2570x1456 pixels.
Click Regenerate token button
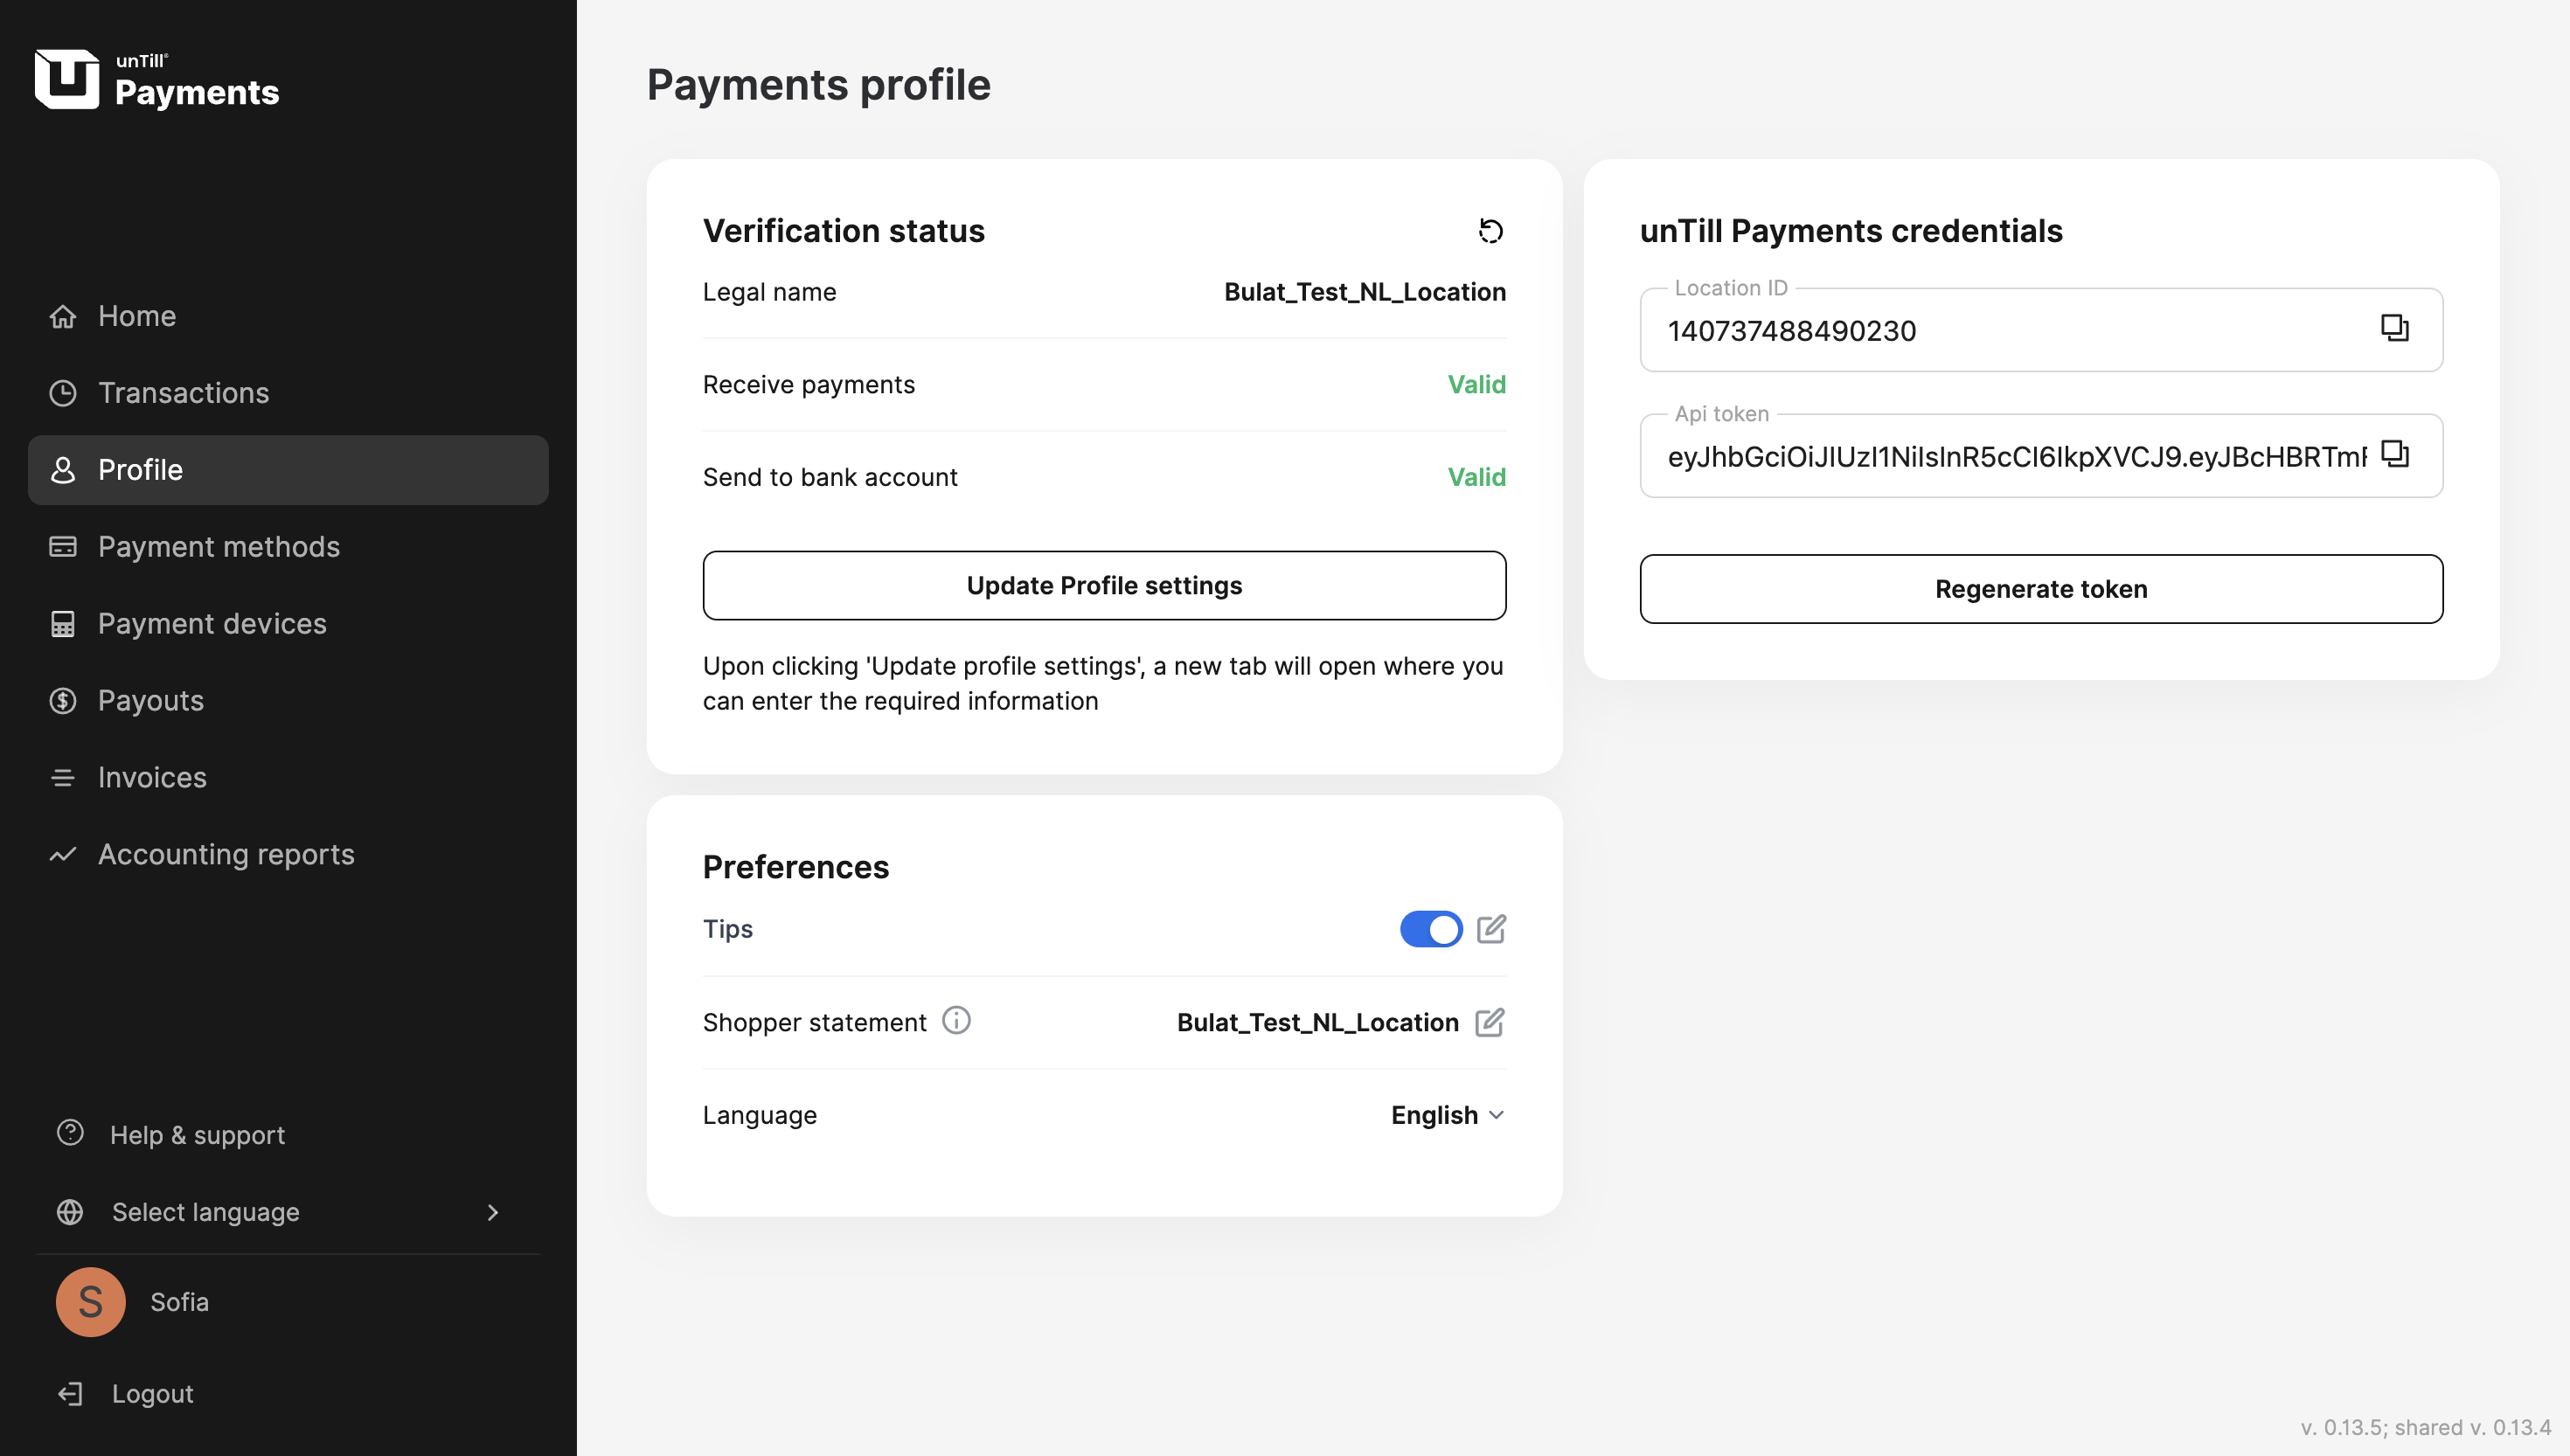pyautogui.click(x=2041, y=589)
